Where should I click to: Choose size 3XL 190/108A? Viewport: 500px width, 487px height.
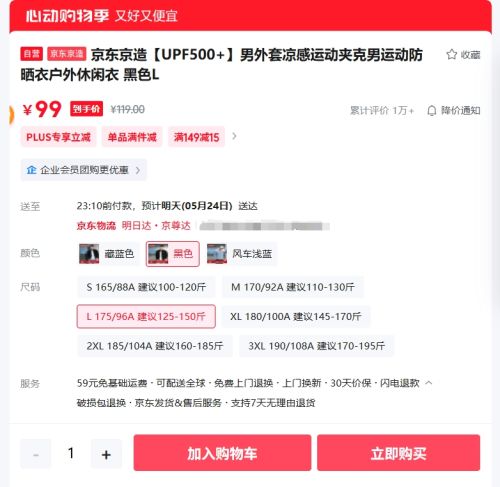click(316, 346)
